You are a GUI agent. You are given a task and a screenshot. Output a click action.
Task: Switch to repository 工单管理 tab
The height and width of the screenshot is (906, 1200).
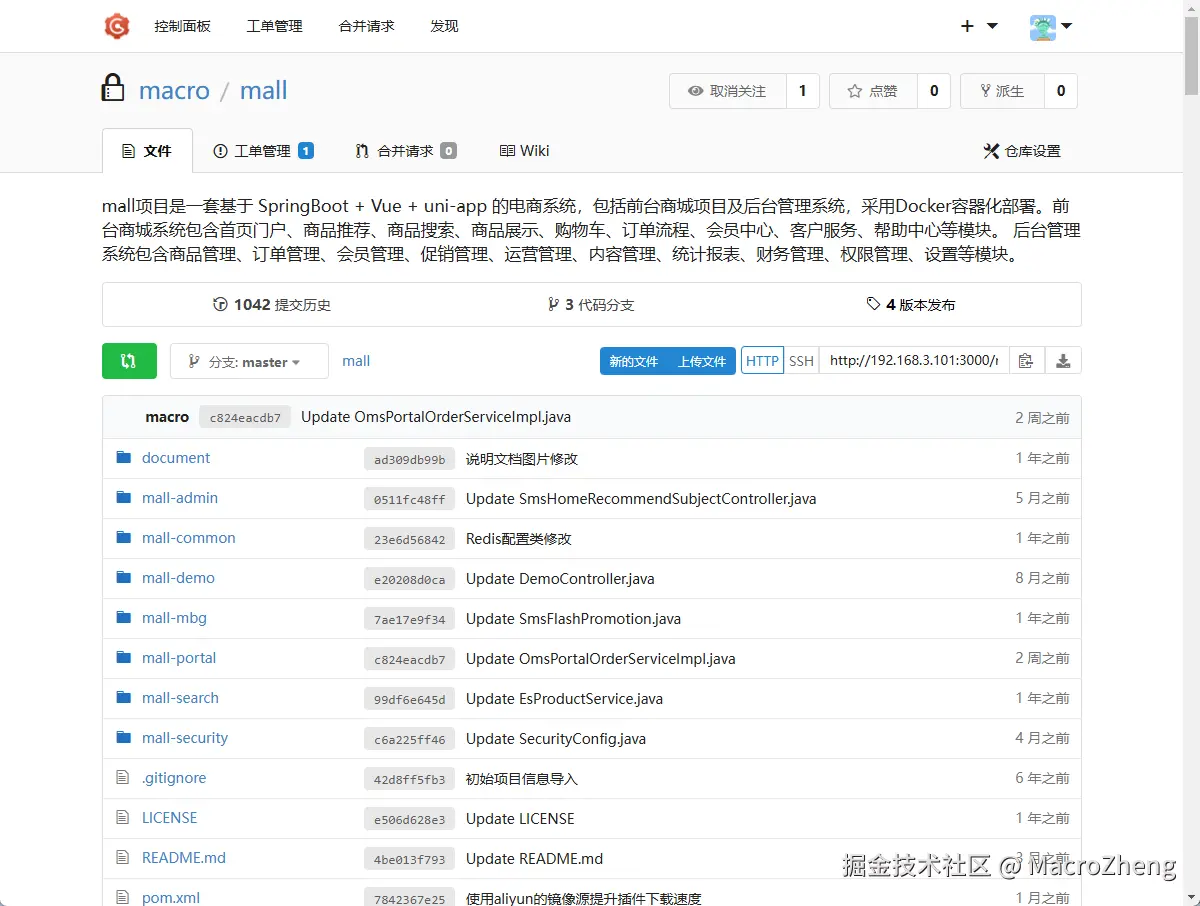[x=263, y=151]
